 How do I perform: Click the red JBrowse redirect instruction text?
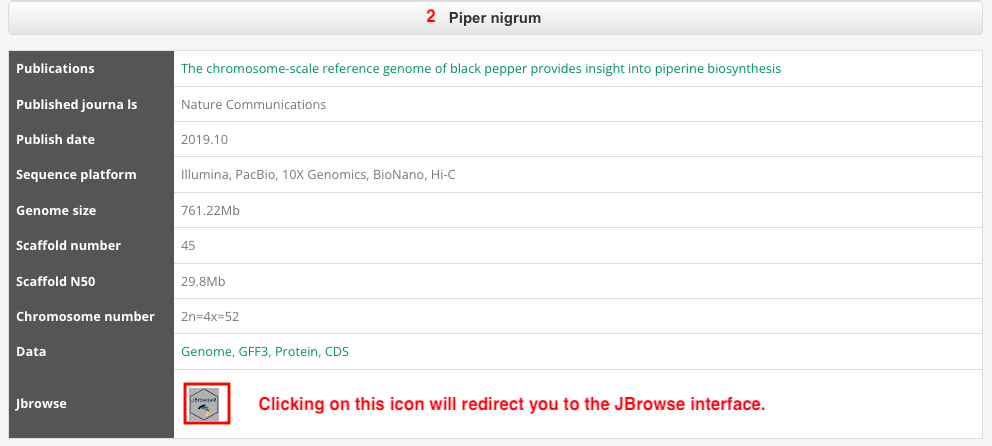[x=512, y=404]
